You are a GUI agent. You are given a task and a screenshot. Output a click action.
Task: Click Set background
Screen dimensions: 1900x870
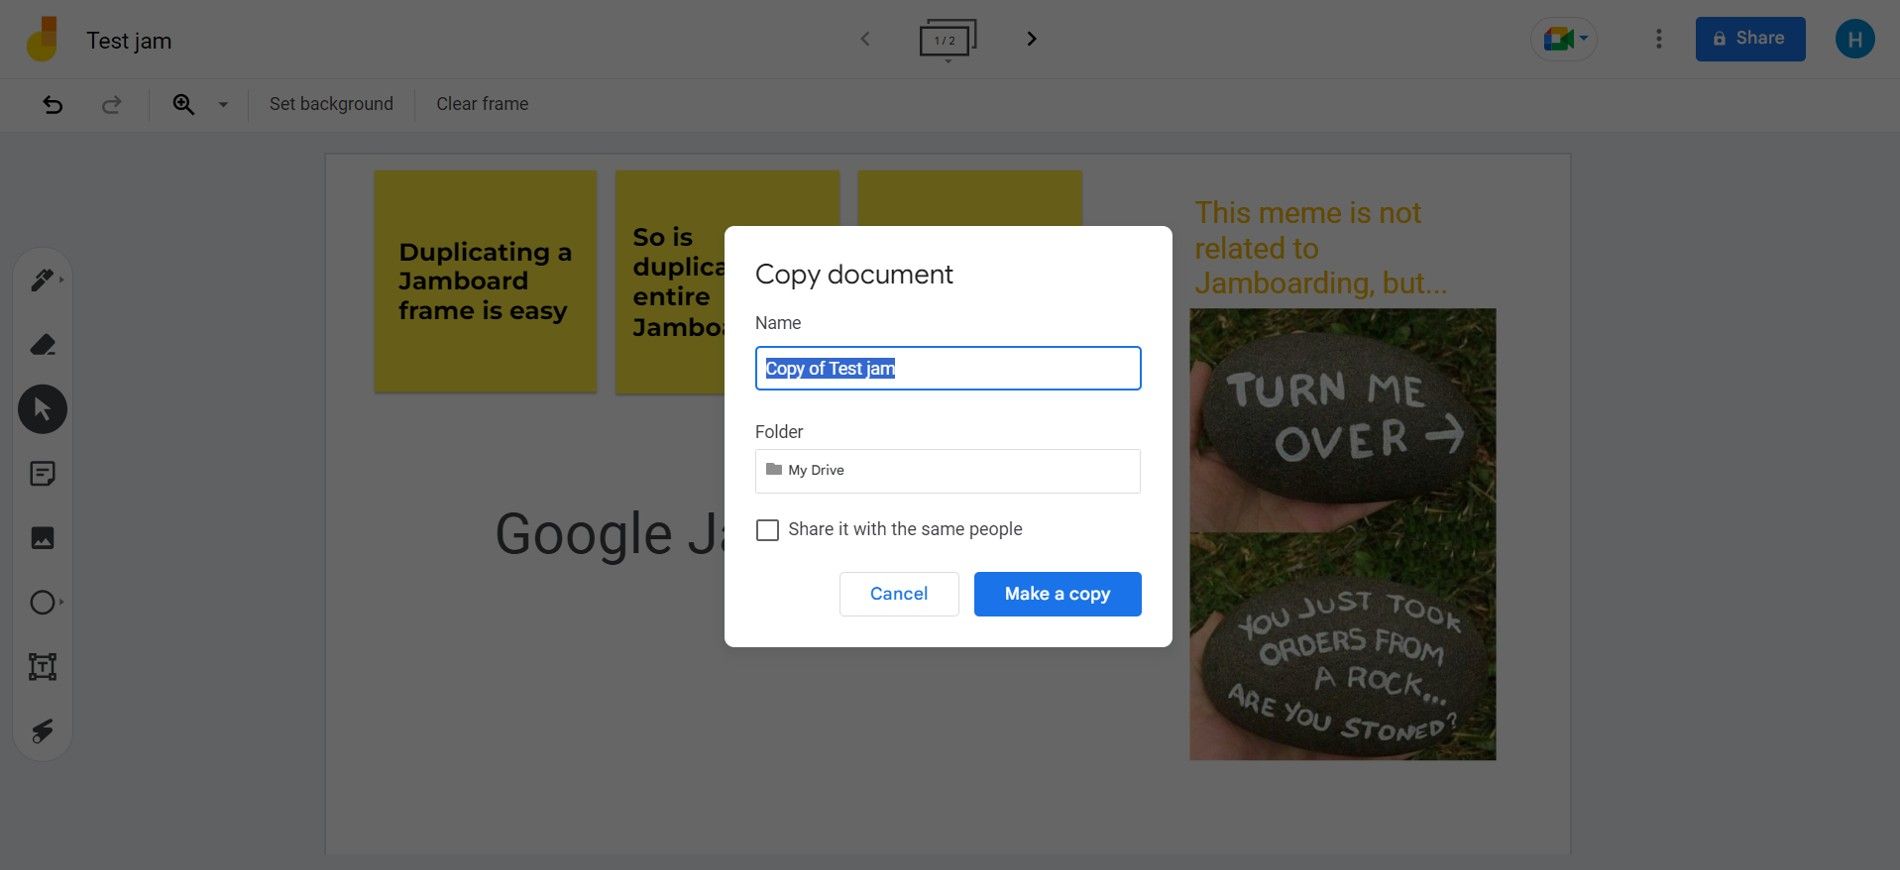[x=331, y=104]
